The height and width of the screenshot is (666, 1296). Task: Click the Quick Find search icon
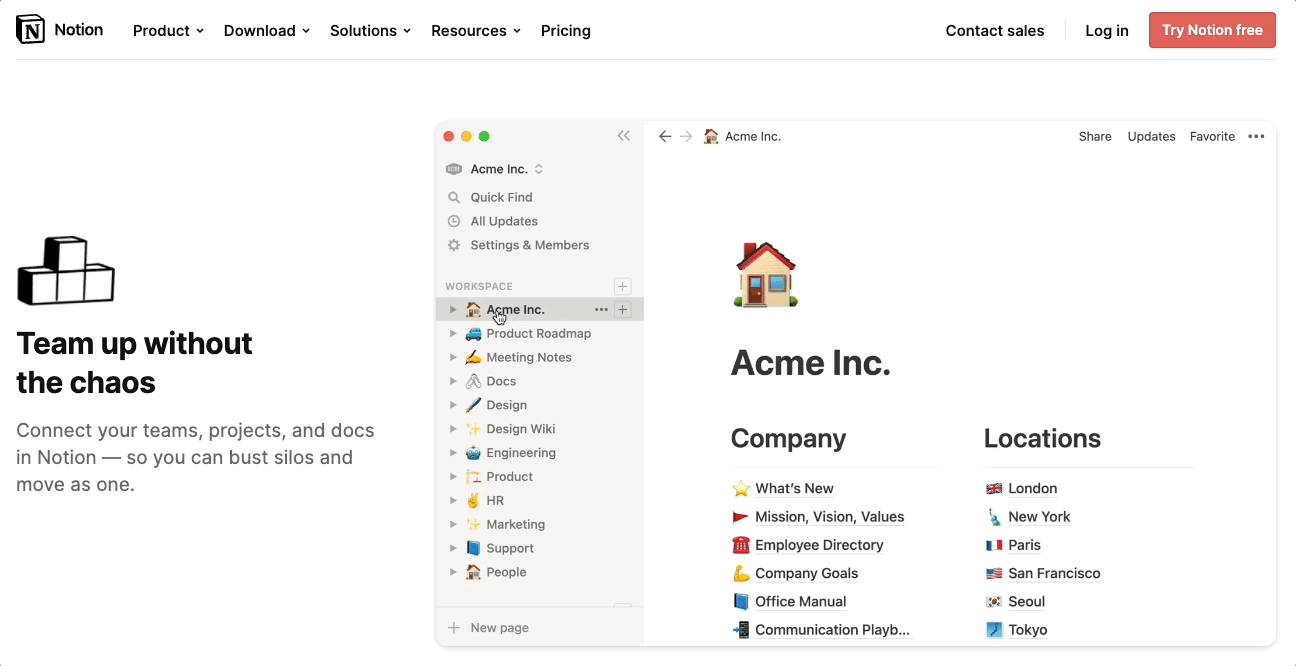coord(454,197)
